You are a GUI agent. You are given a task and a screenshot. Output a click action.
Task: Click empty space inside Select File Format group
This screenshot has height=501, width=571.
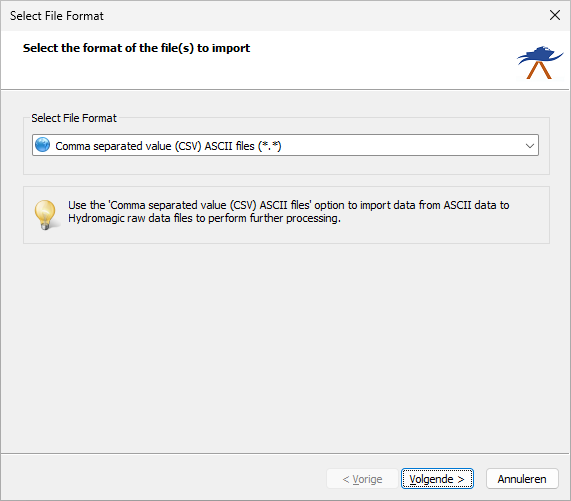pyautogui.click(x=285, y=165)
